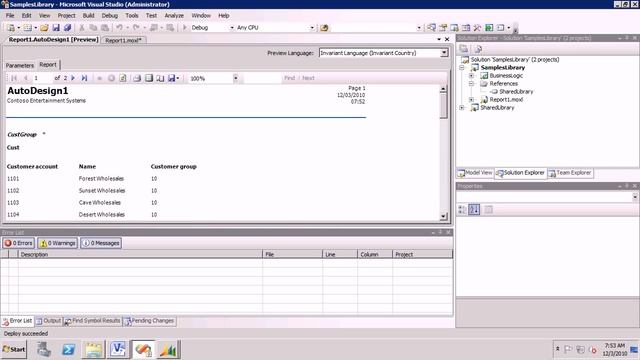Expand the BusinessLogic node
Viewport: 640px width, 360px height.
(471, 76)
